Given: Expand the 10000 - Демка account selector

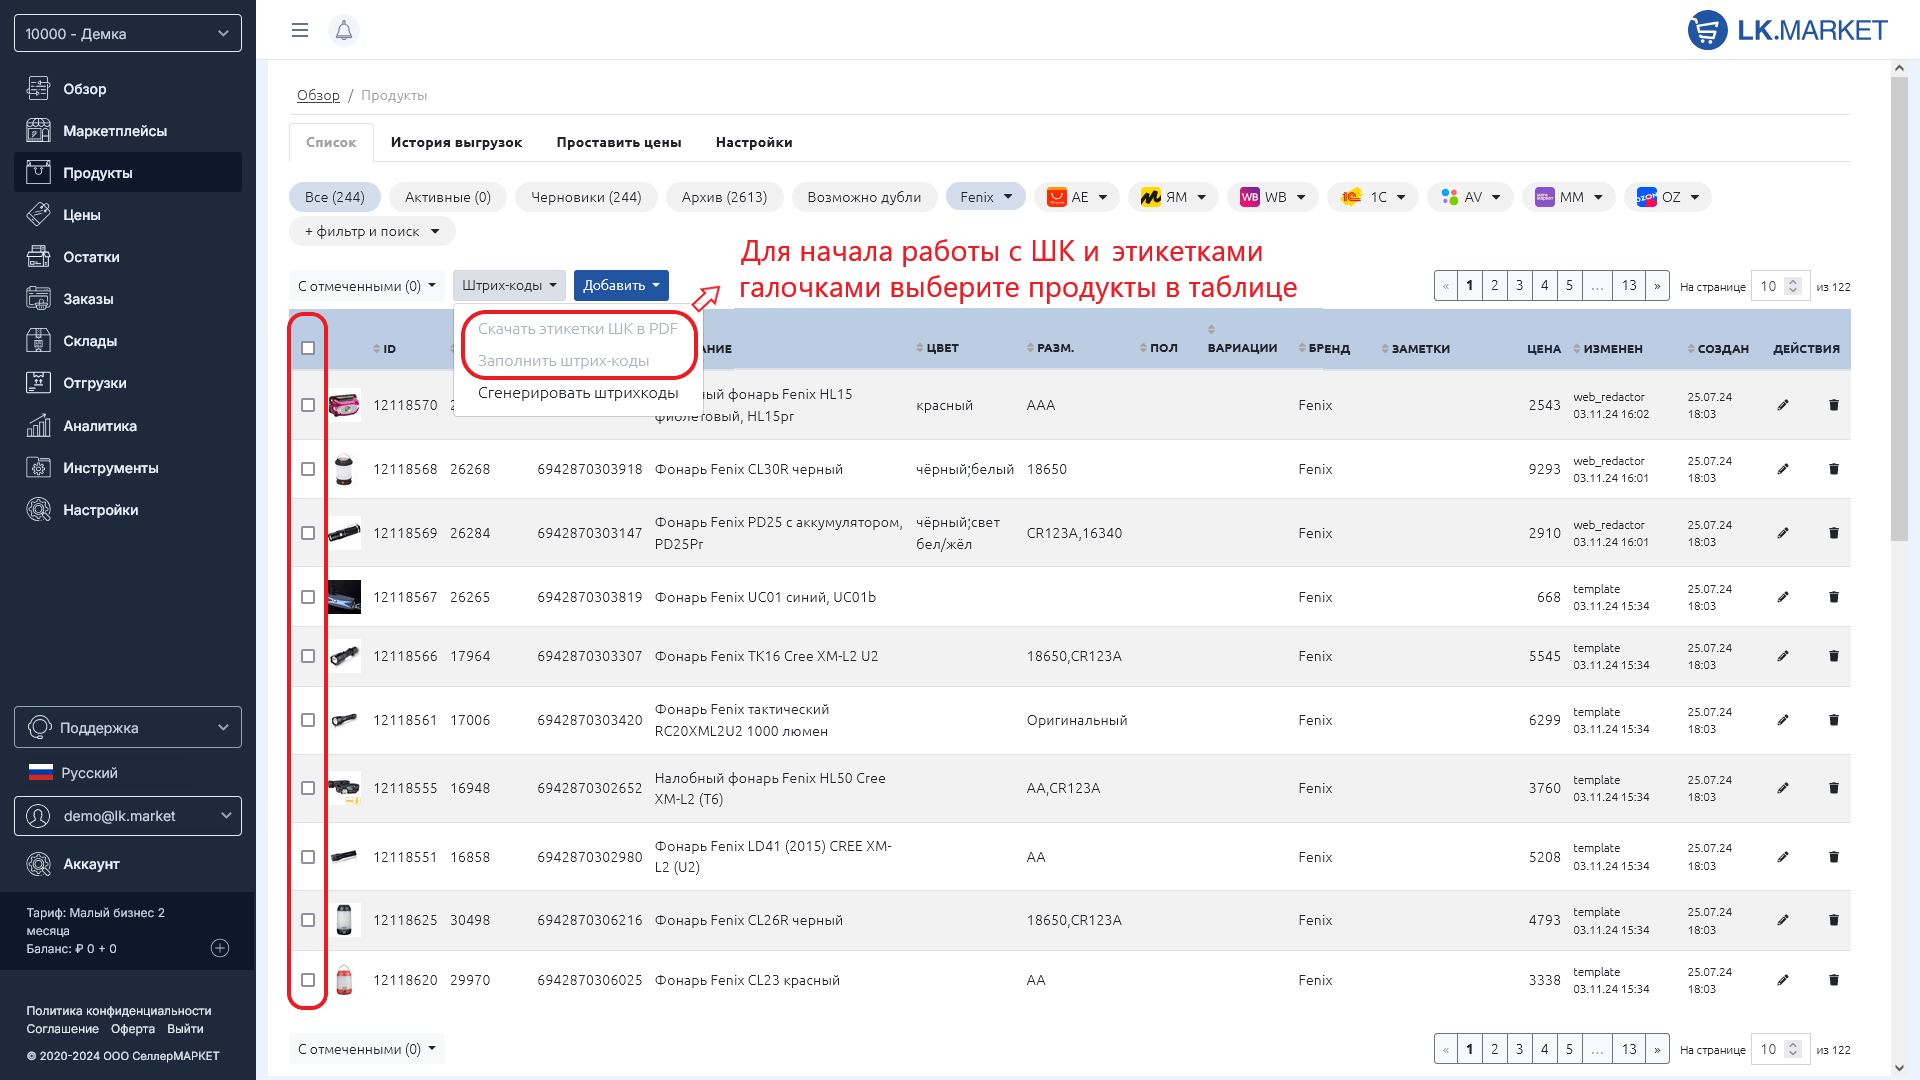Looking at the screenshot, I should (x=128, y=33).
